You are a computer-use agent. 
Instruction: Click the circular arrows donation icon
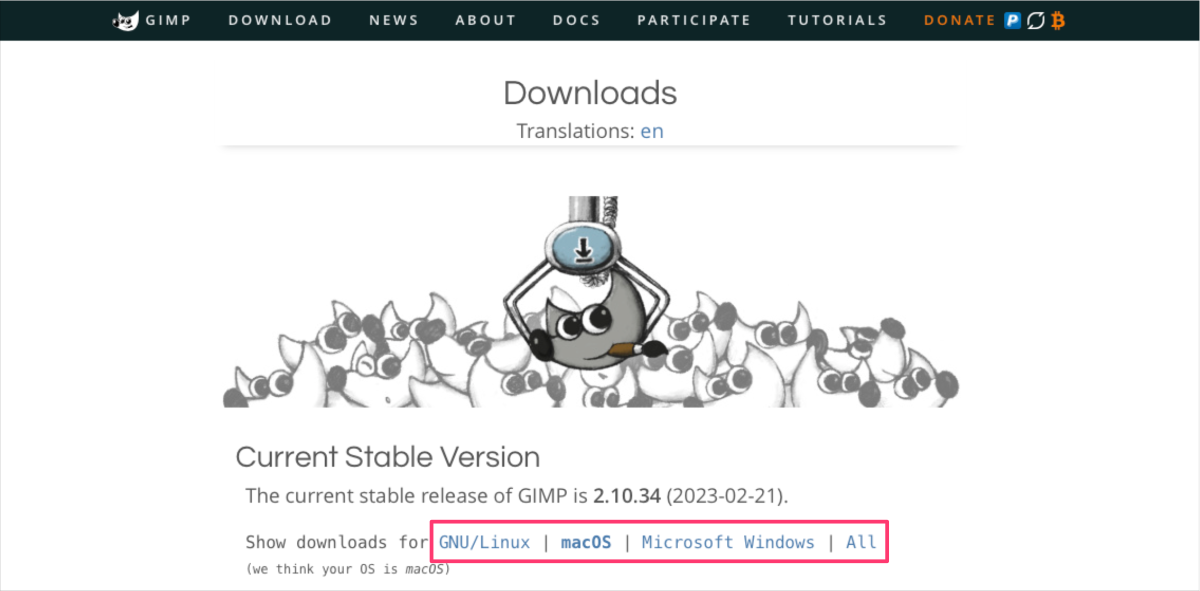[x=1034, y=20]
